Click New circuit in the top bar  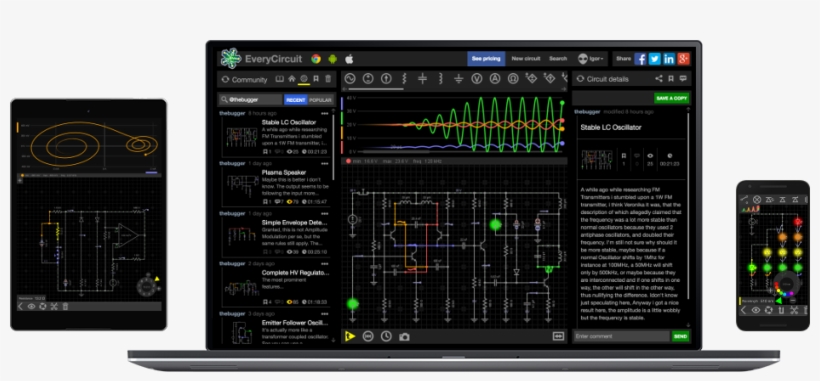[x=526, y=59]
